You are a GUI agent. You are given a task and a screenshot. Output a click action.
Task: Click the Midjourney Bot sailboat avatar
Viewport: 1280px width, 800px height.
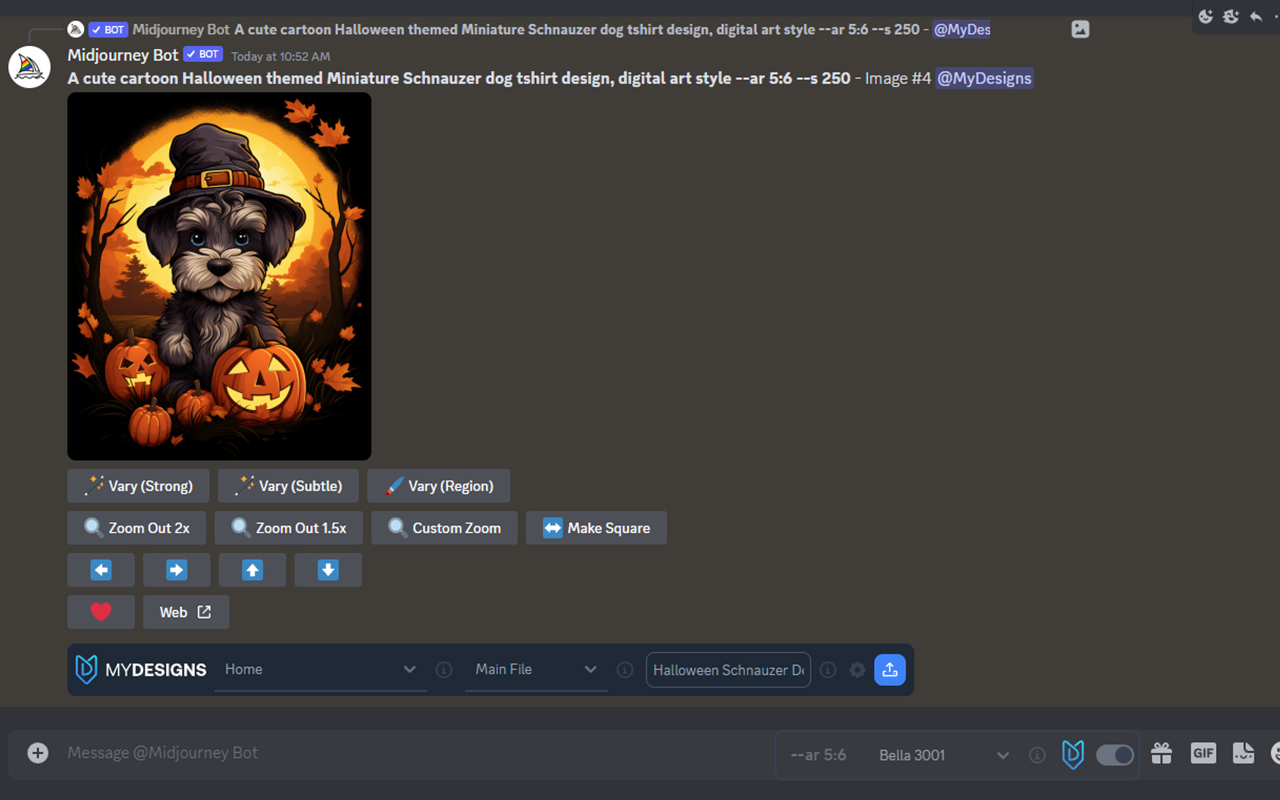point(29,67)
